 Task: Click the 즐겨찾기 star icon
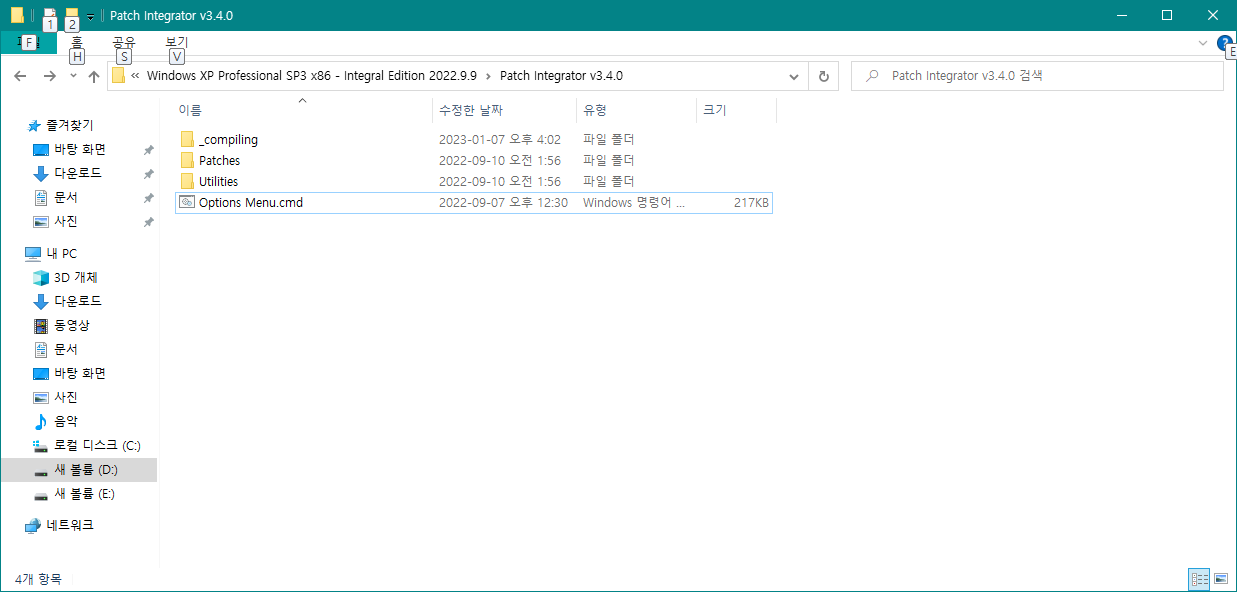pyautogui.click(x=34, y=125)
